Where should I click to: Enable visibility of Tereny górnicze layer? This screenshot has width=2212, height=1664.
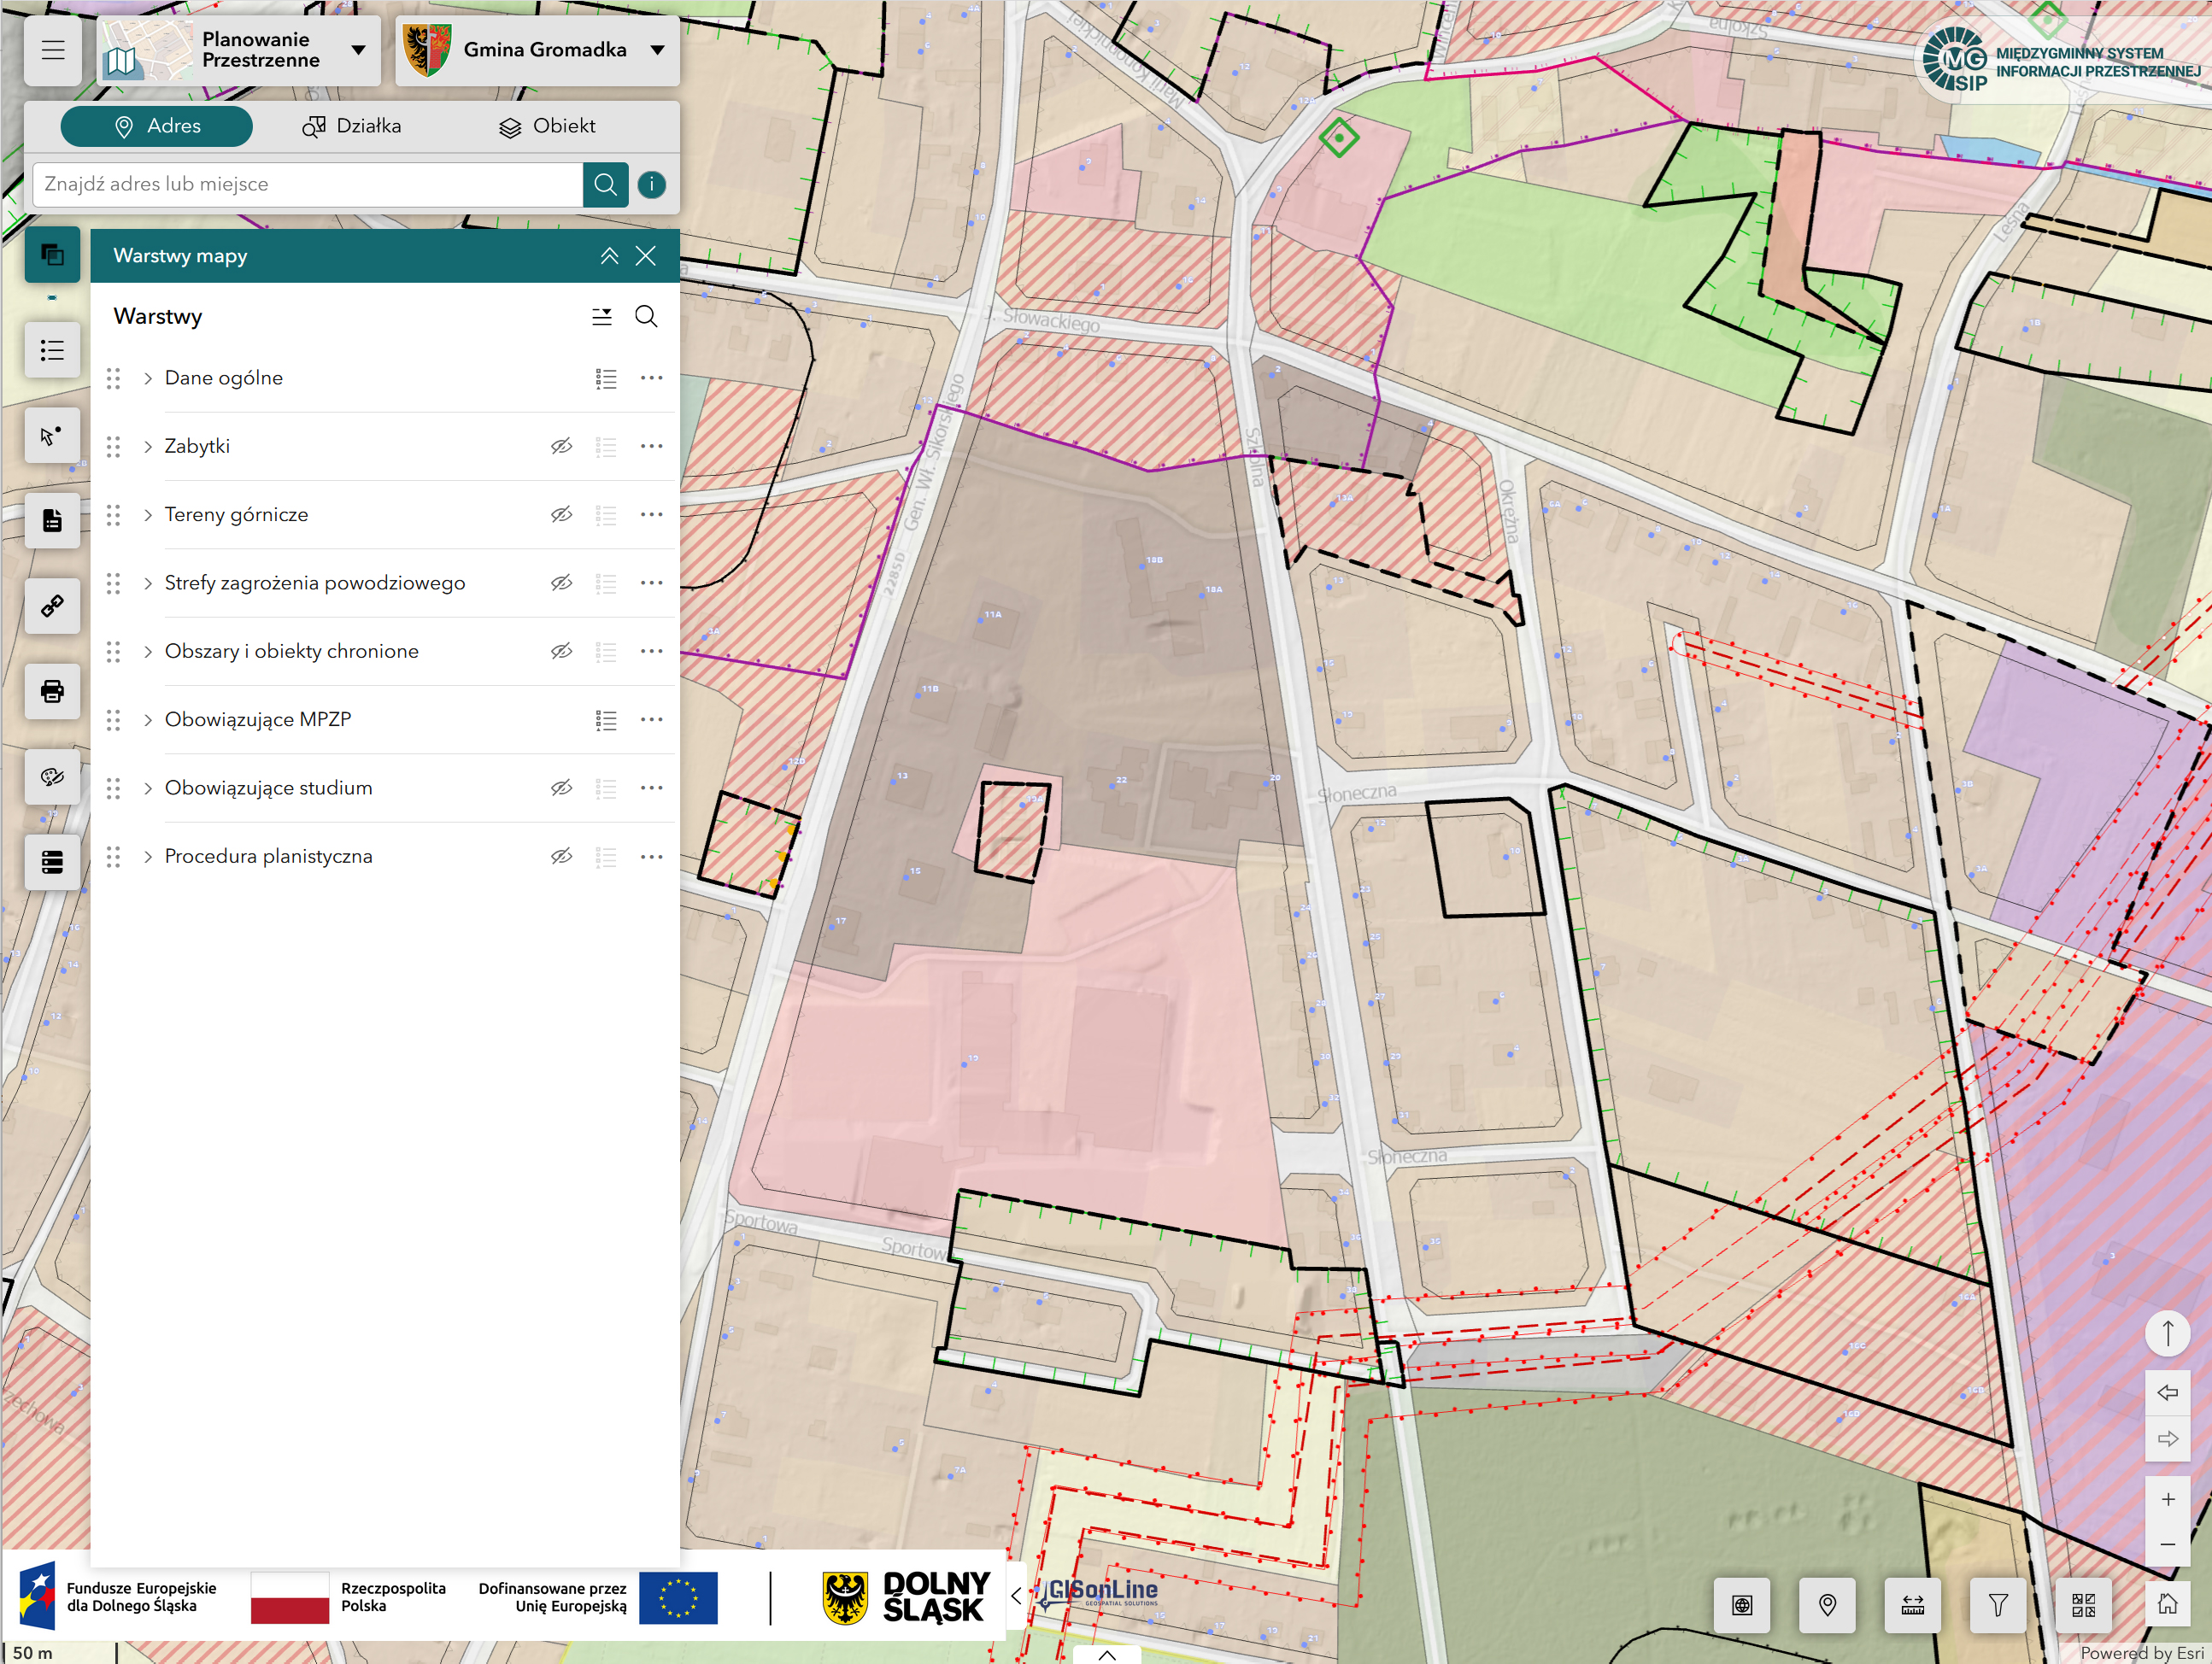click(x=561, y=515)
